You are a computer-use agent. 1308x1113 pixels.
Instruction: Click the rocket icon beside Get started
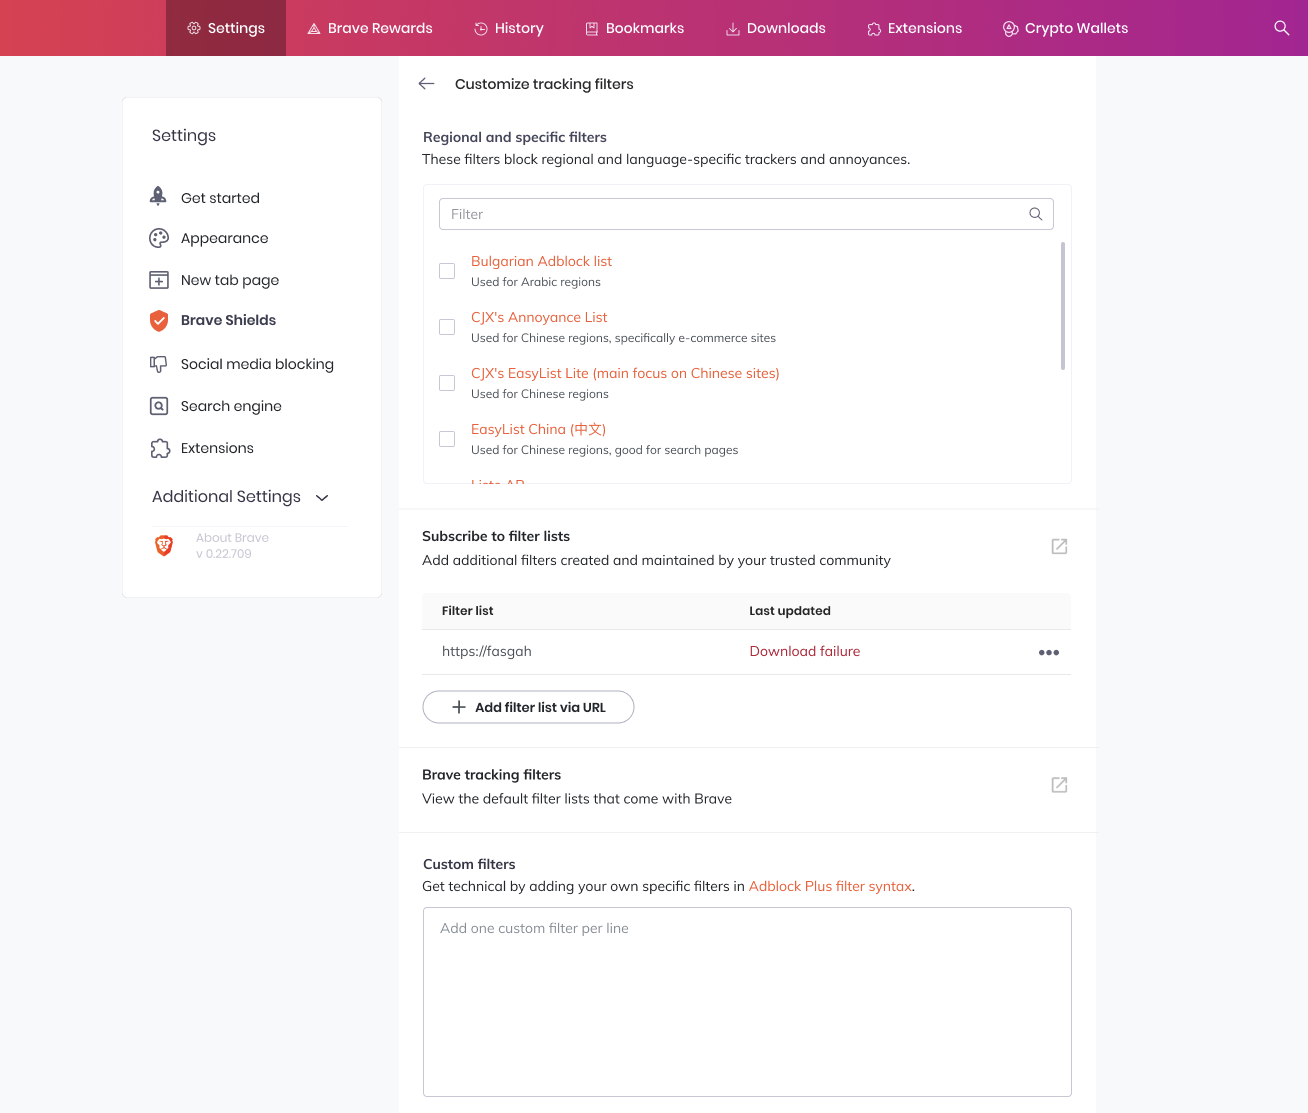158,196
